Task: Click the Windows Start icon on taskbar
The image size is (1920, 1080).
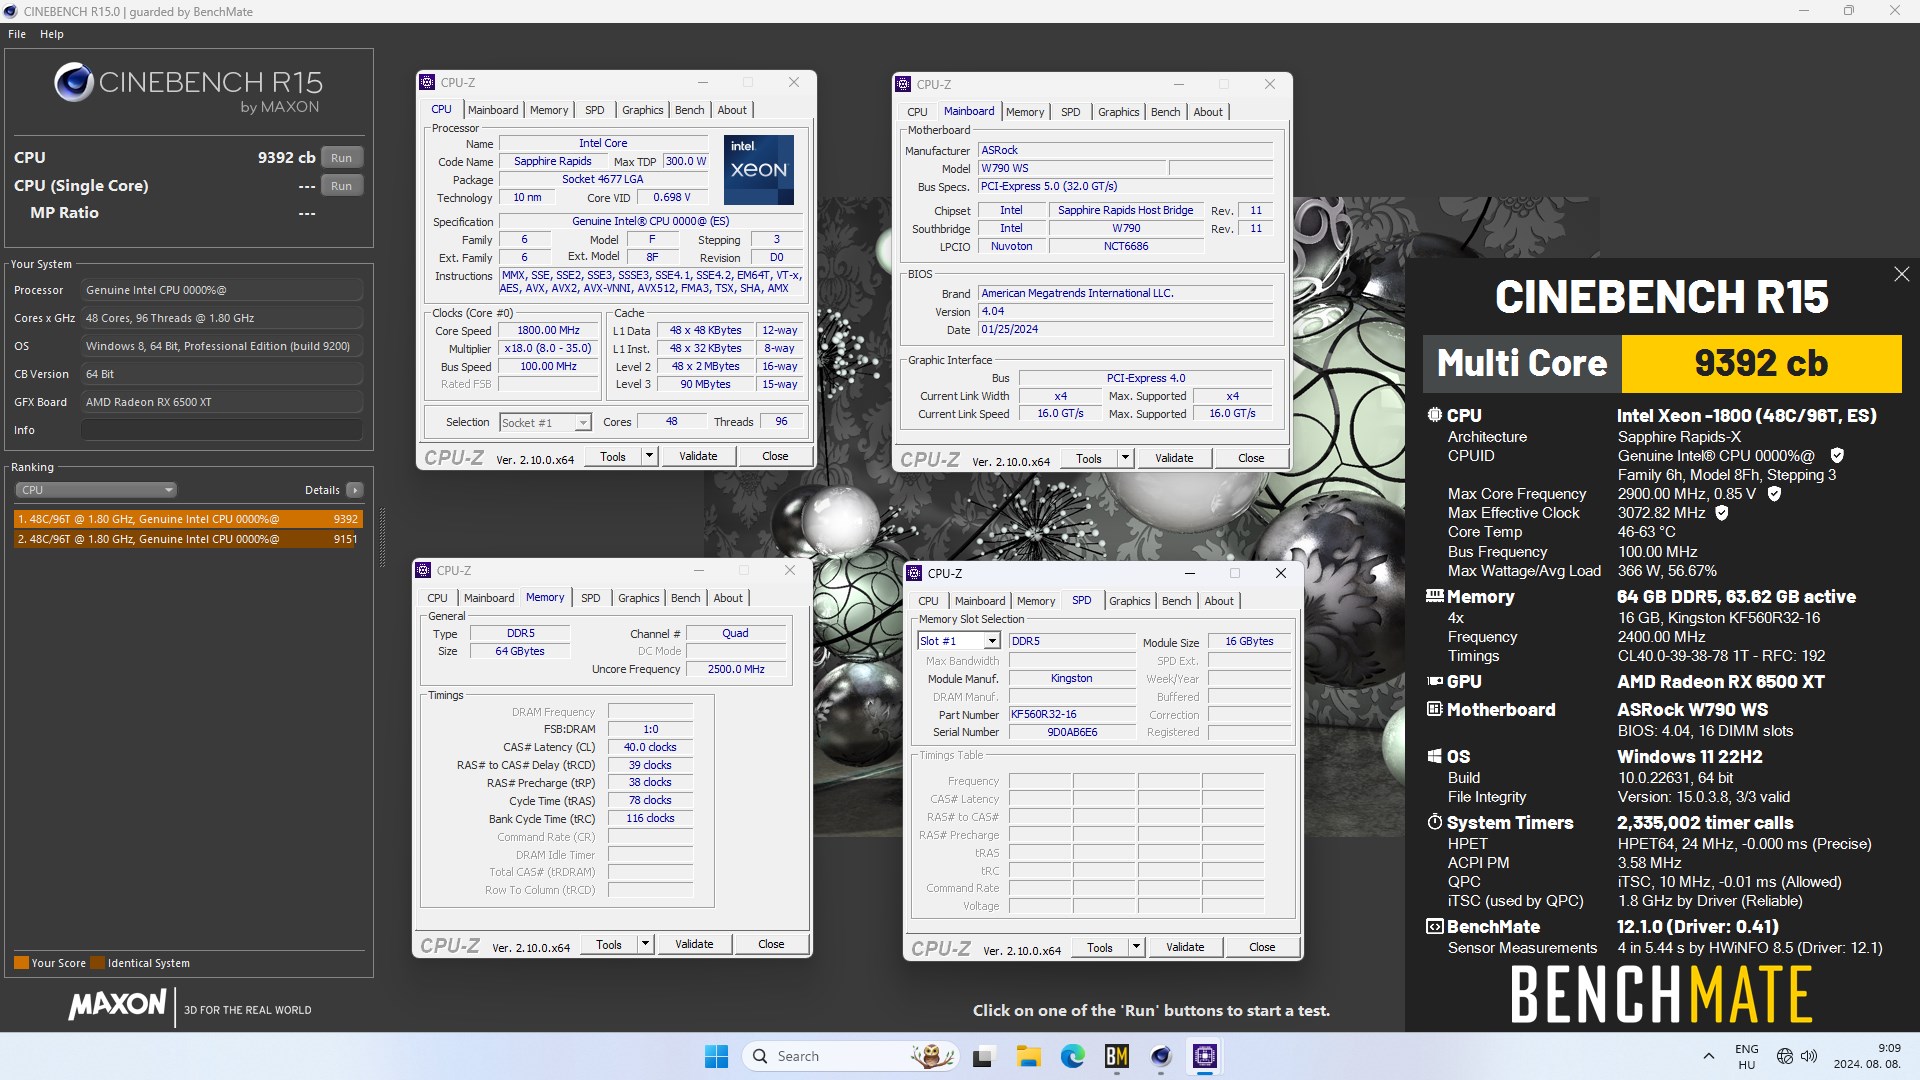Action: click(716, 1056)
